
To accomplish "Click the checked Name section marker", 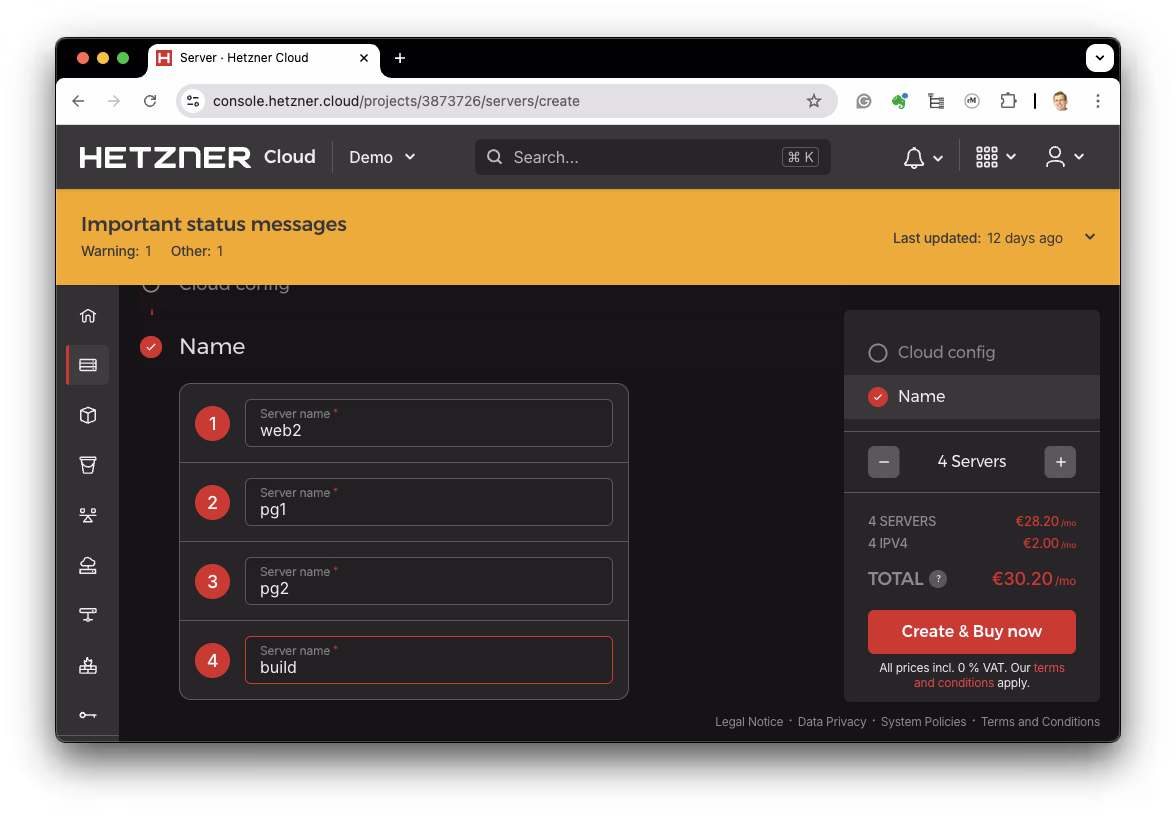I will tap(151, 347).
